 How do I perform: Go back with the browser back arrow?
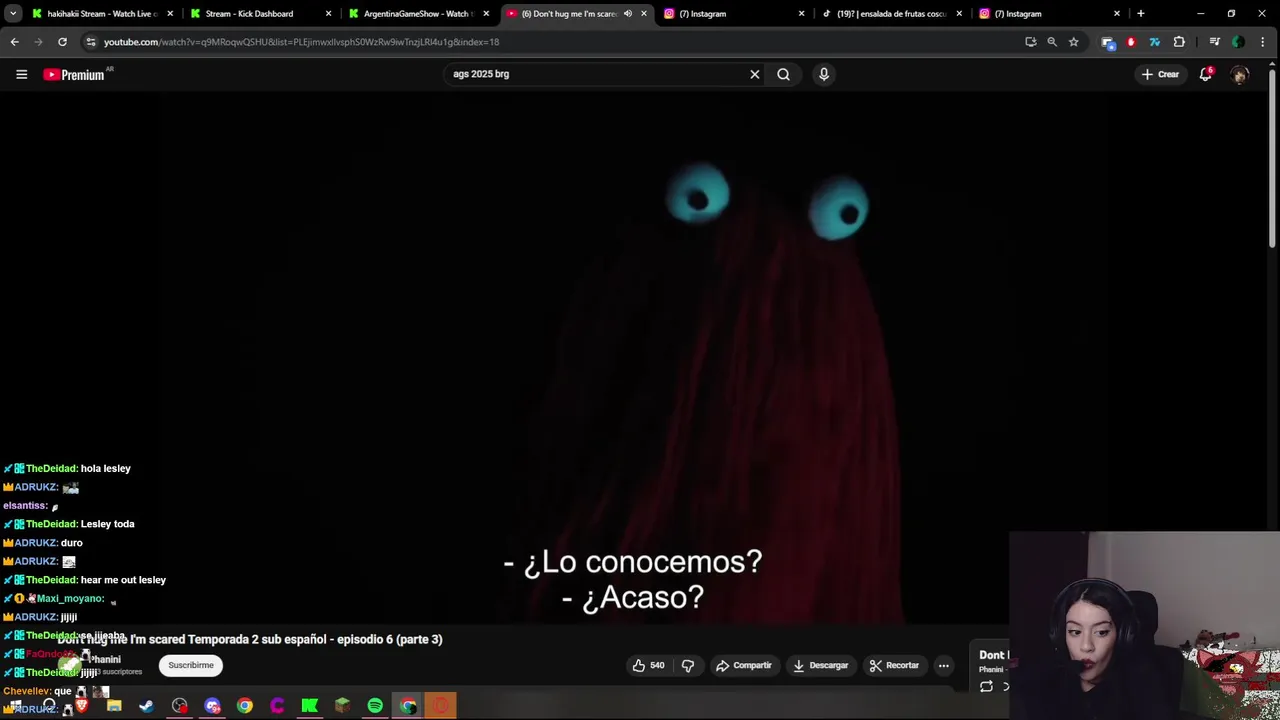coord(14,42)
